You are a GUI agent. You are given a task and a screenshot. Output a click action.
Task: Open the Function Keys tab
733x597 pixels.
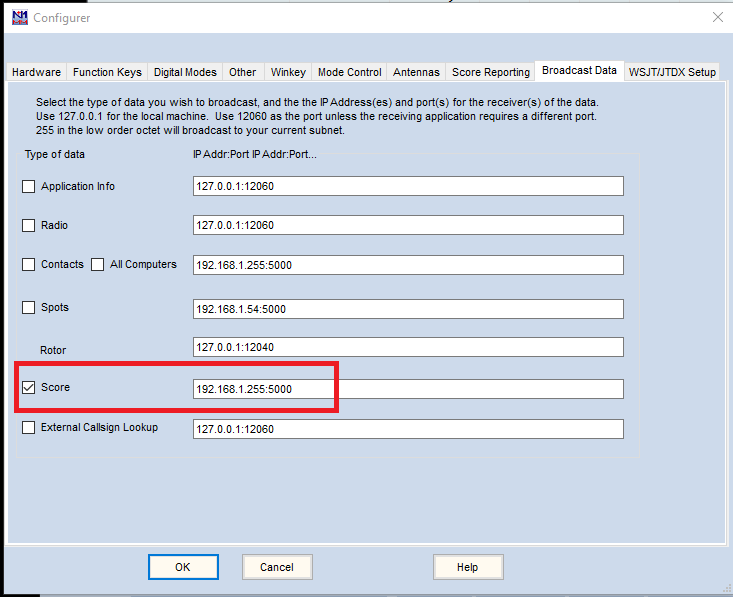(x=107, y=72)
